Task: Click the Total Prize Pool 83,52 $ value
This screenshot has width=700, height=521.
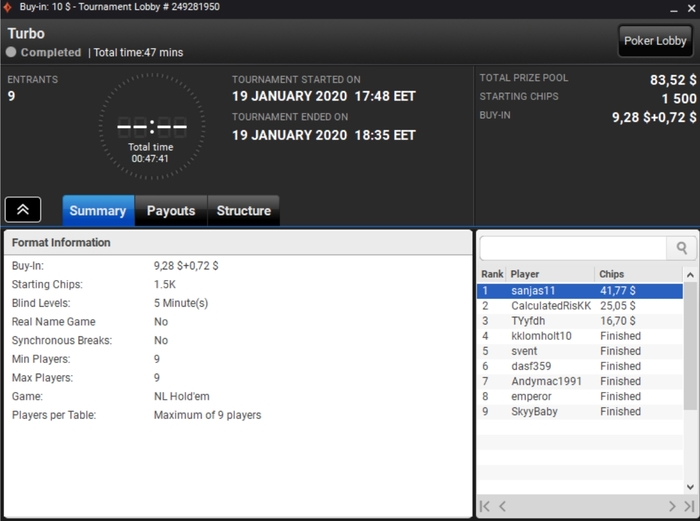Action: click(x=673, y=80)
